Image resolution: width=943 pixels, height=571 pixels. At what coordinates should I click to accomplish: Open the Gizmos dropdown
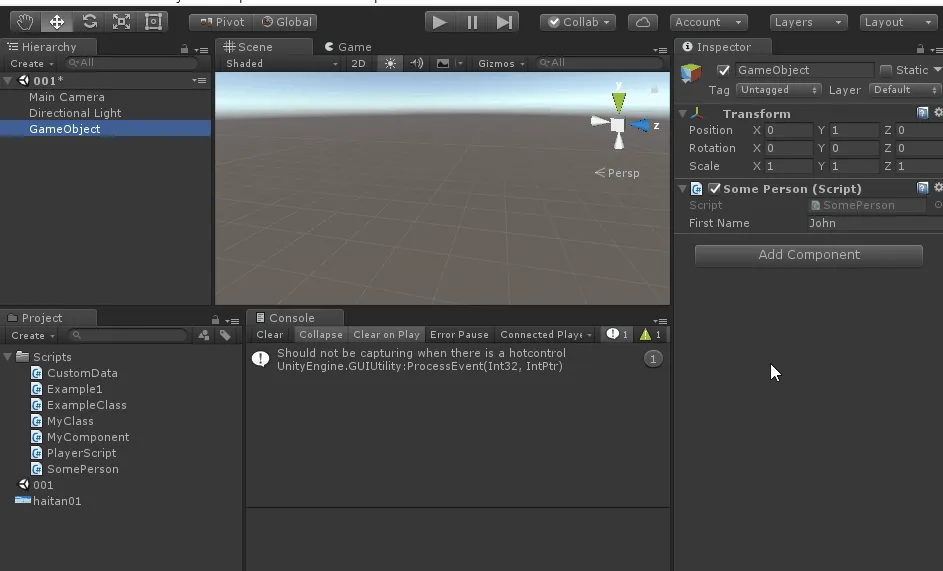tap(501, 63)
